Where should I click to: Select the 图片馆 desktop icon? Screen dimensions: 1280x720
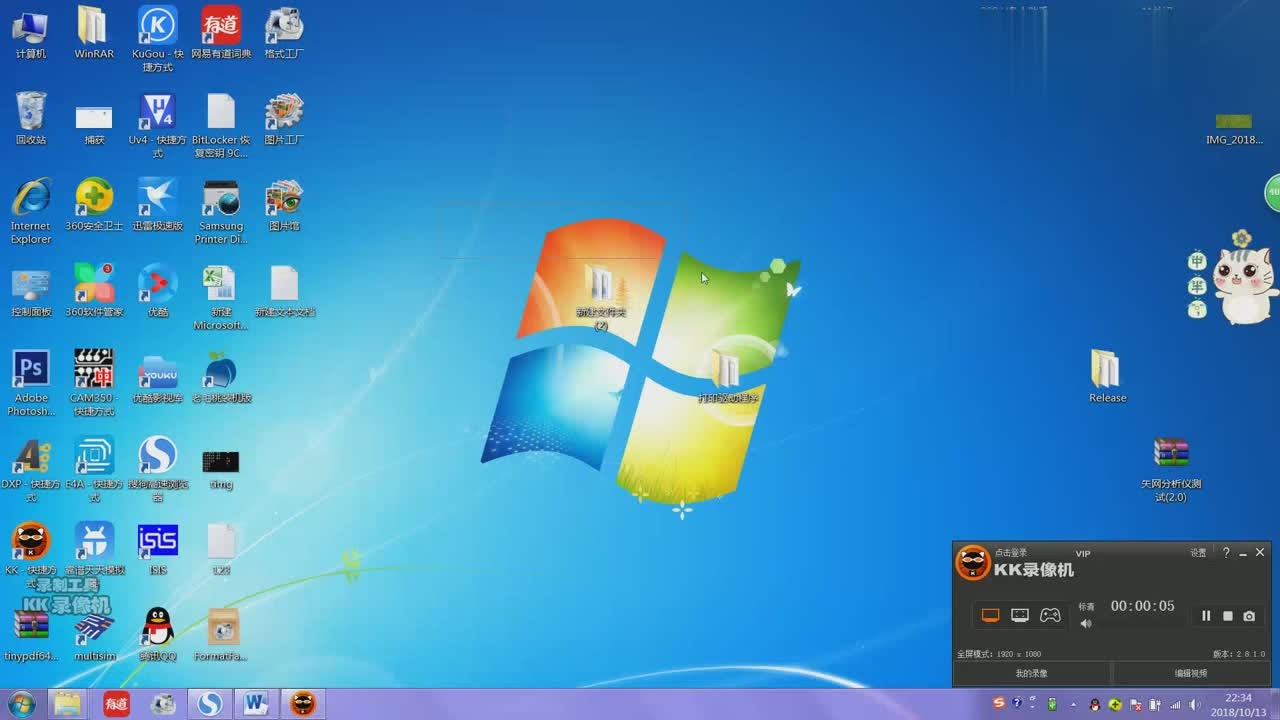pyautogui.click(x=284, y=205)
